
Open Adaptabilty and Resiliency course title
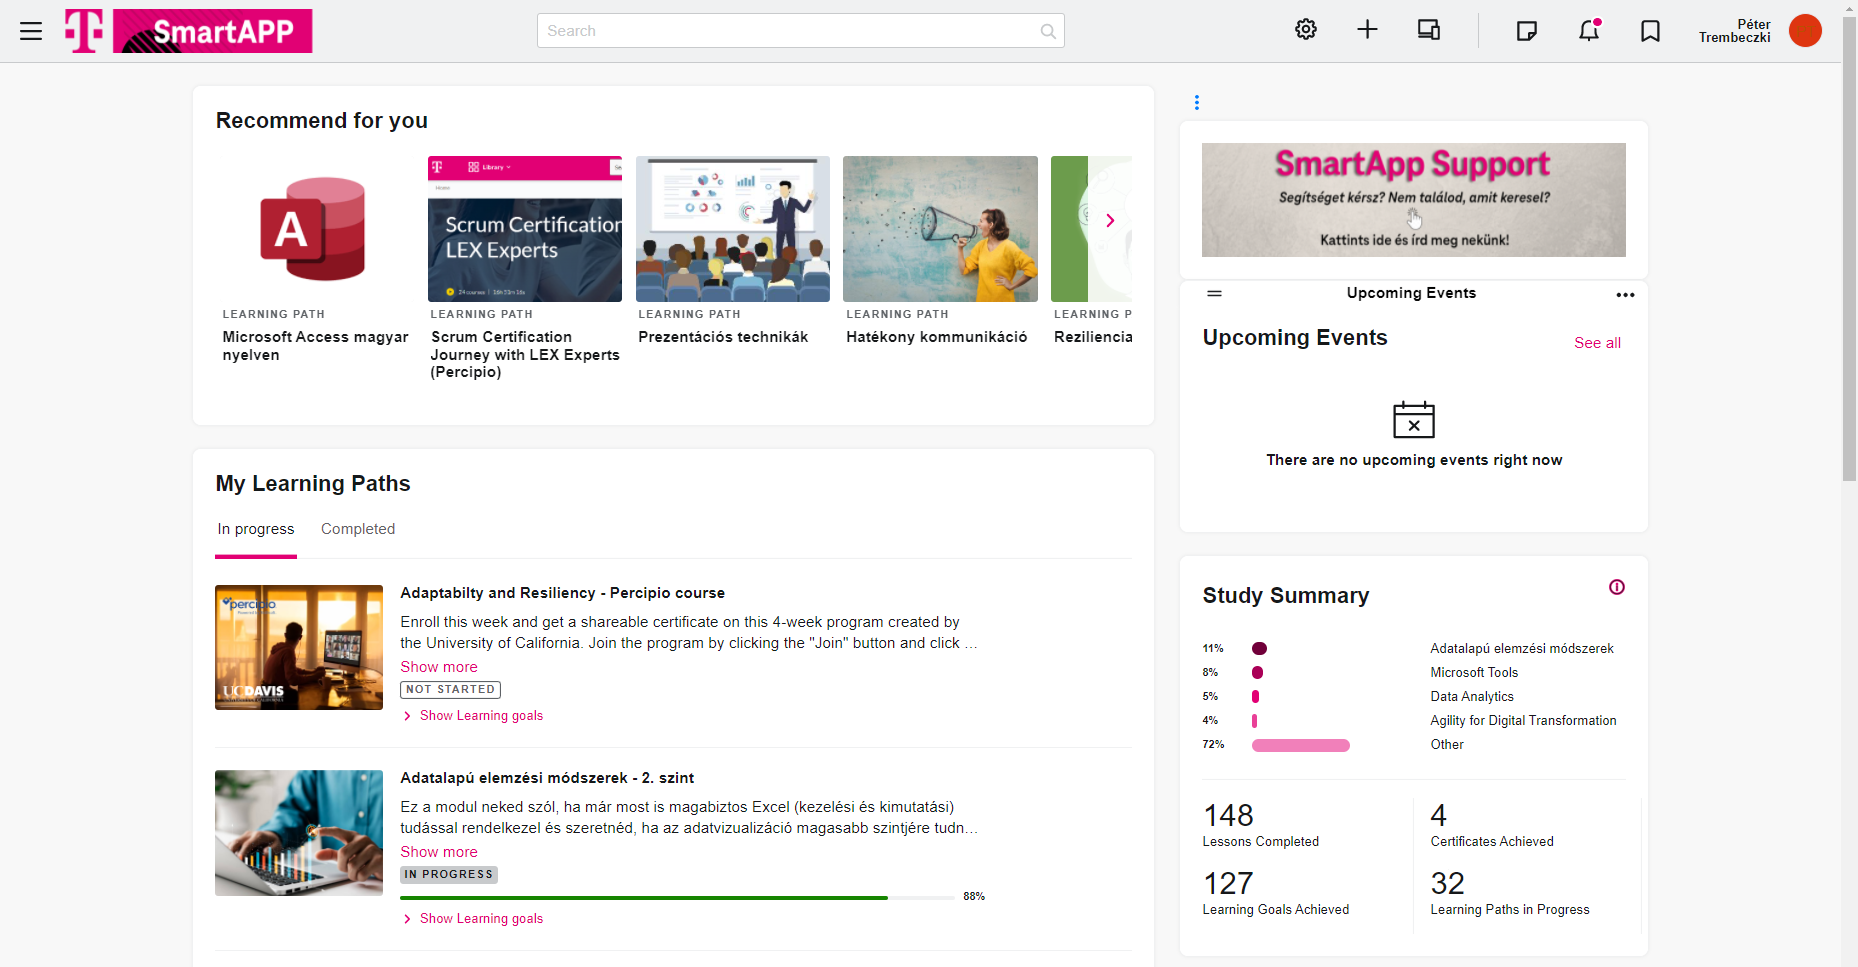[x=562, y=593]
